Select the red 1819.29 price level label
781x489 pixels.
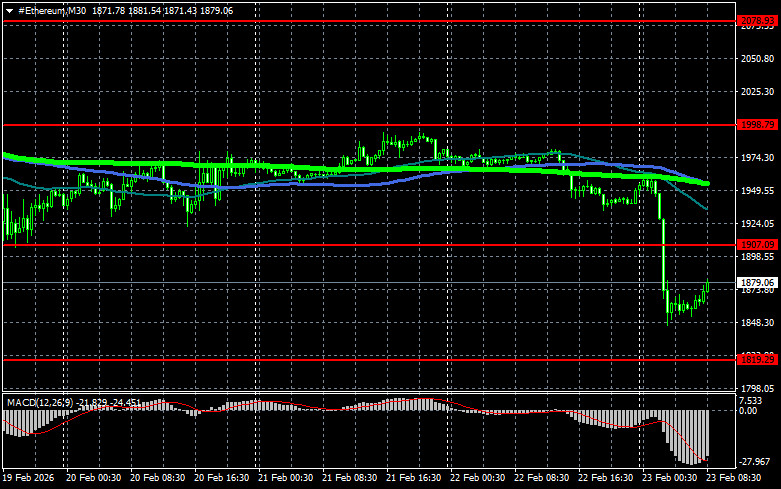[x=757, y=358]
